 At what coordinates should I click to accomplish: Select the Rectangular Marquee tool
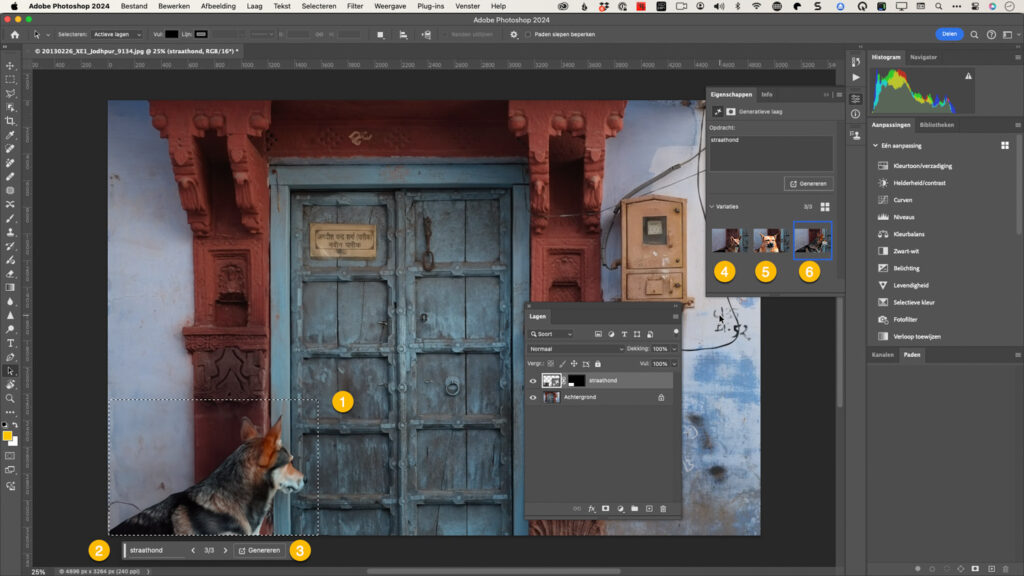coord(10,80)
